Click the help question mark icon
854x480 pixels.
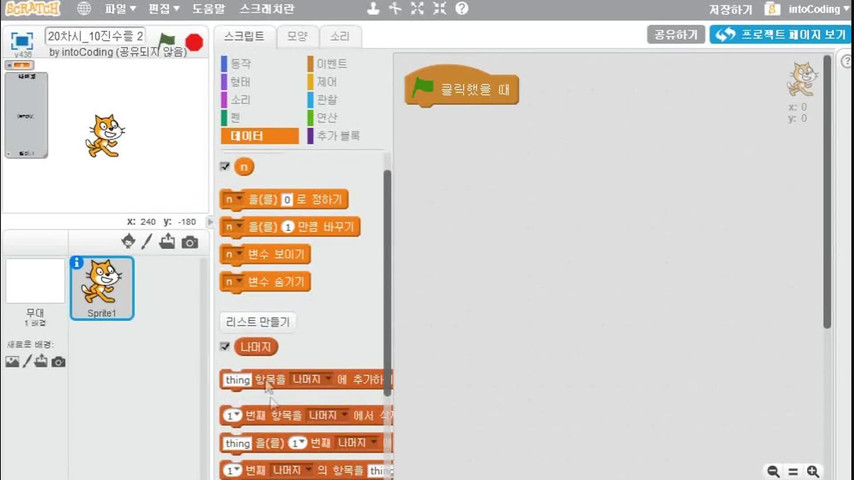point(461,9)
